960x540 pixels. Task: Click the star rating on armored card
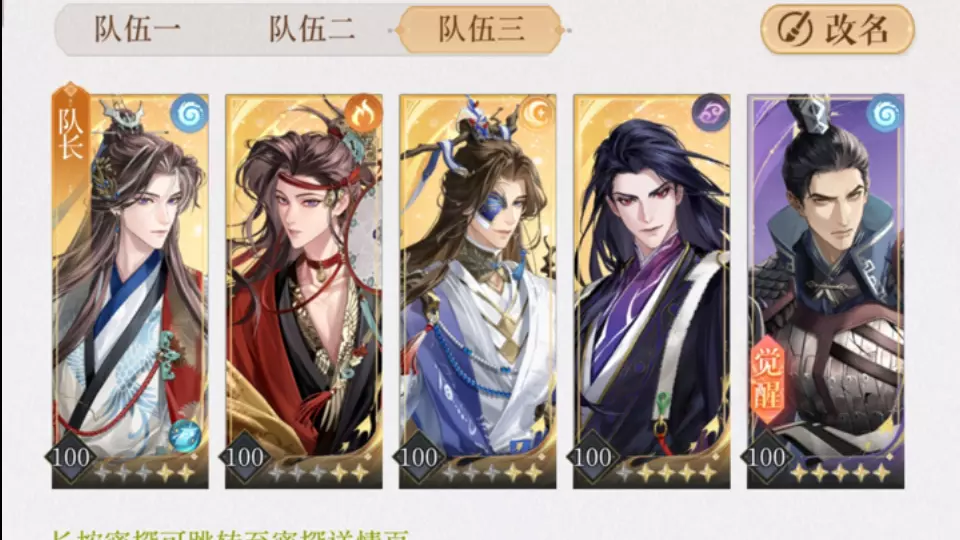pyautogui.click(x=840, y=472)
